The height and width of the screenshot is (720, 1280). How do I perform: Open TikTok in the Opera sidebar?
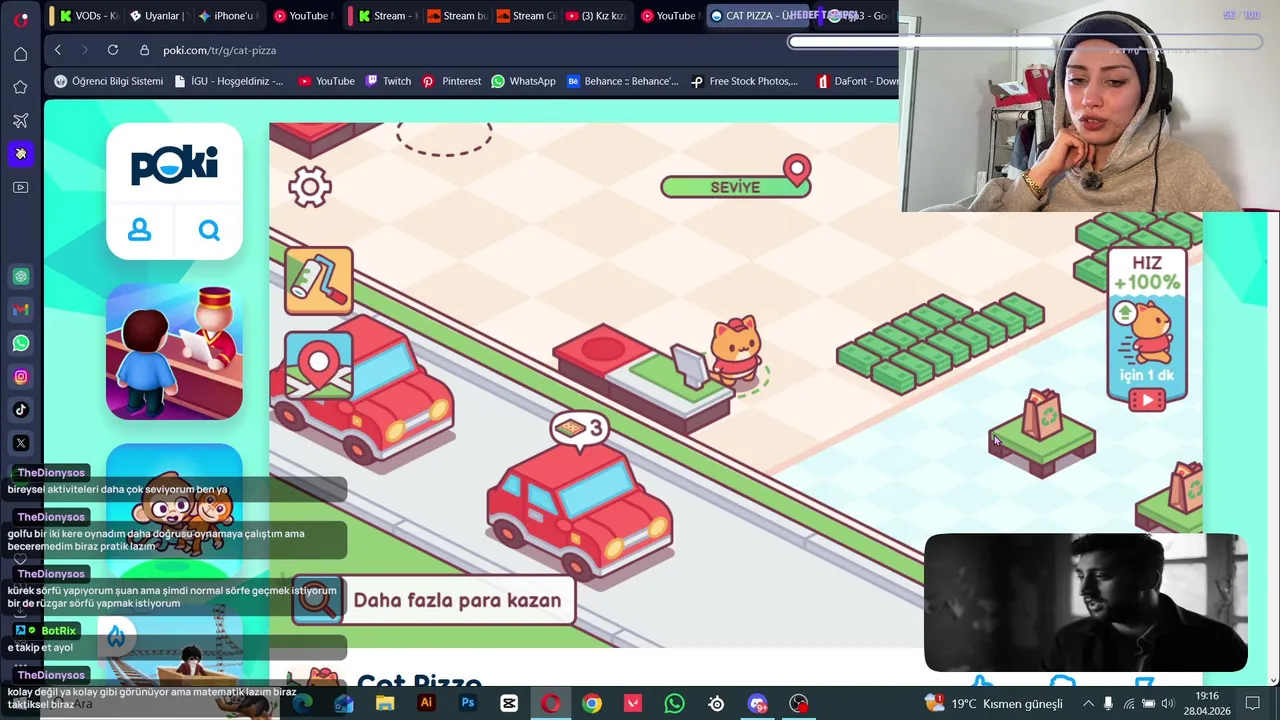21,409
